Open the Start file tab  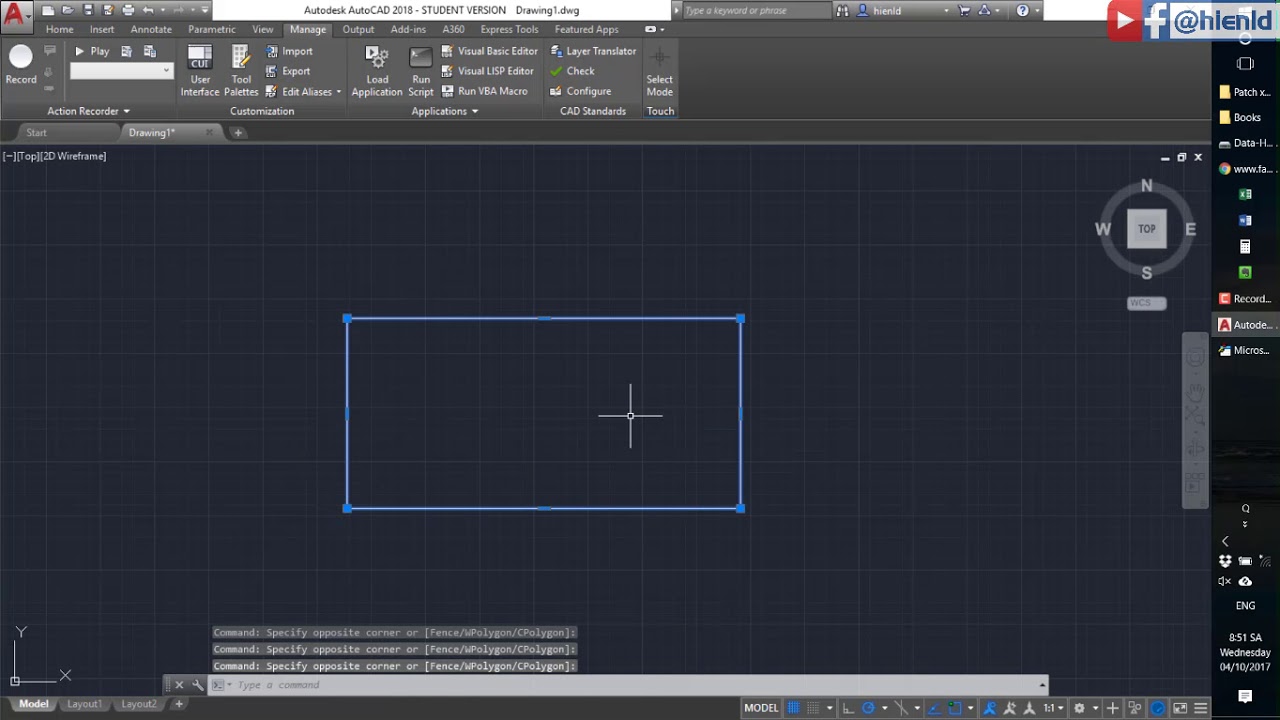click(36, 132)
